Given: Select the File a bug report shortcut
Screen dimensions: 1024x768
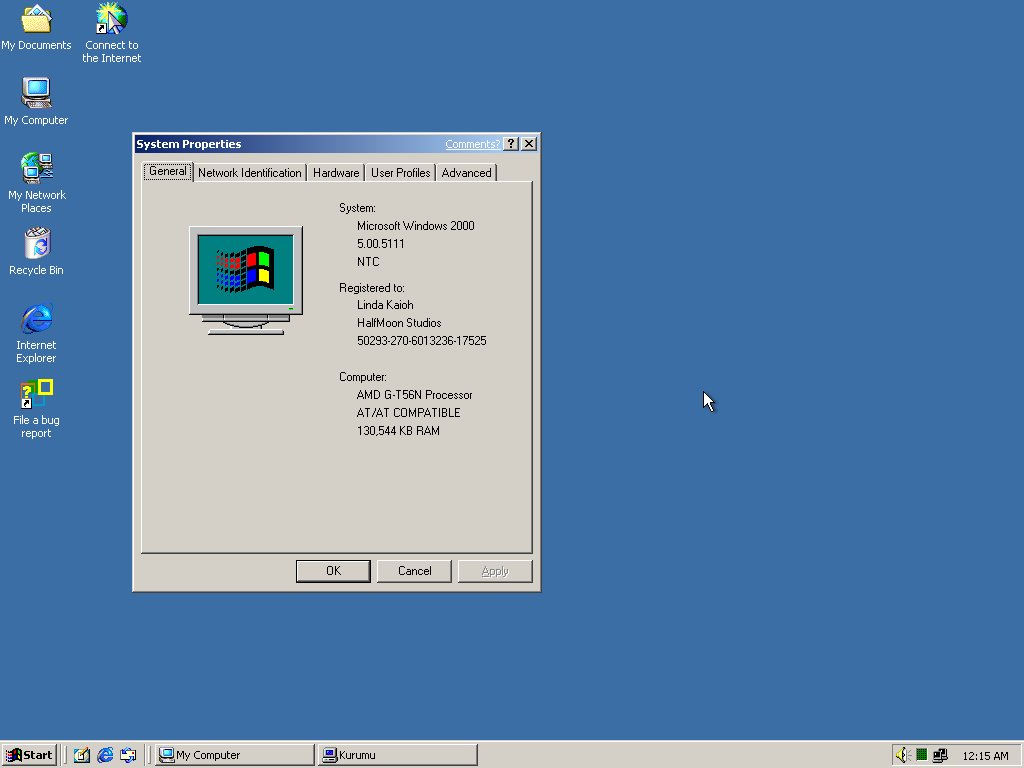Looking at the screenshot, I should point(36,409).
